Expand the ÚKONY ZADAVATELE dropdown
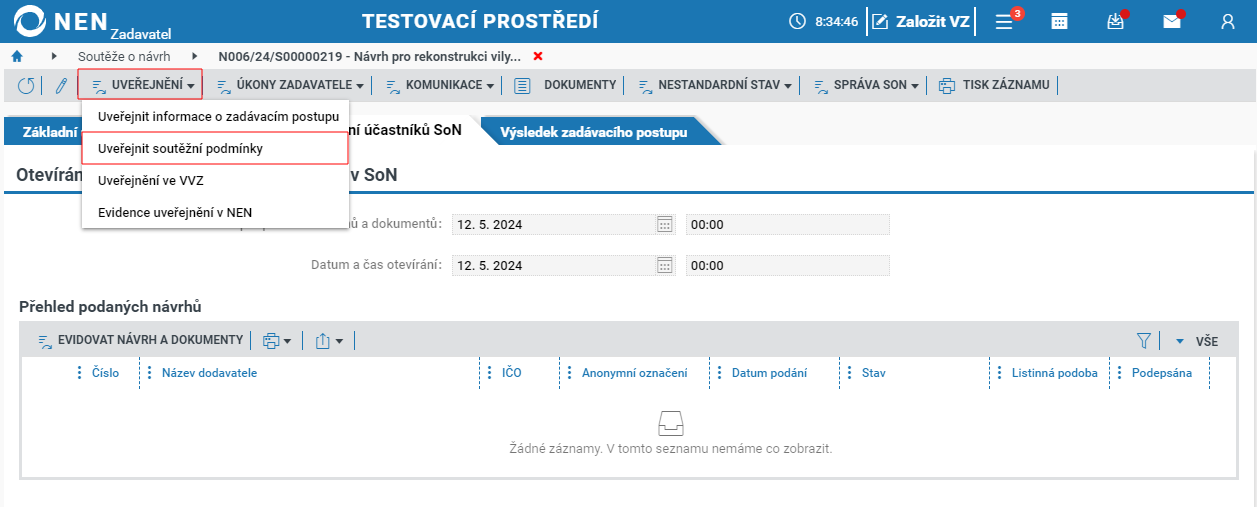This screenshot has width=1257, height=507. tap(290, 85)
